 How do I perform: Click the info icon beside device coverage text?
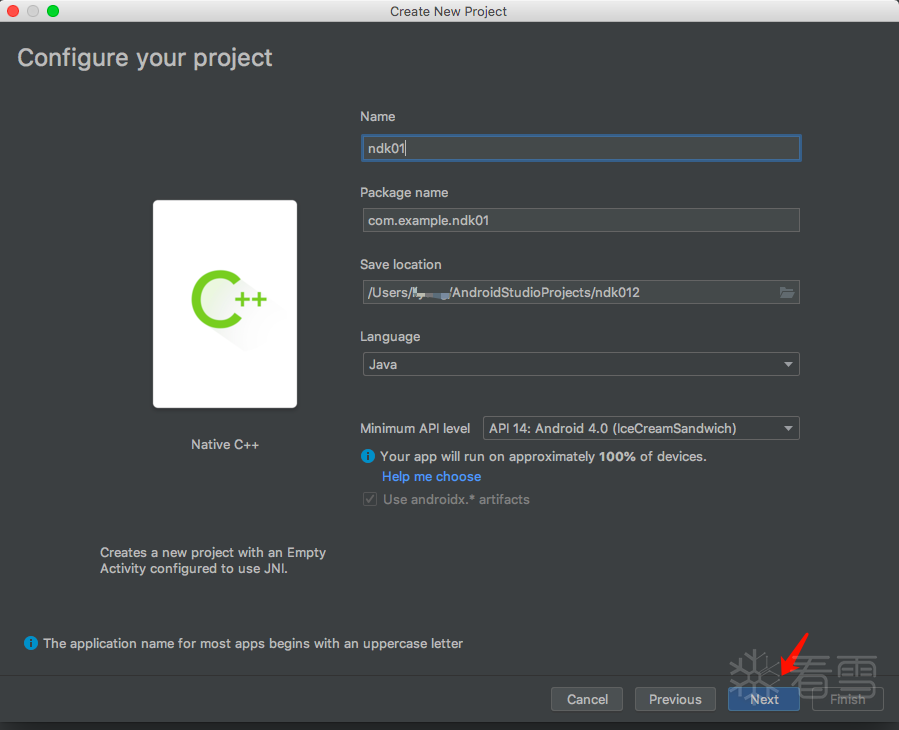coord(368,456)
